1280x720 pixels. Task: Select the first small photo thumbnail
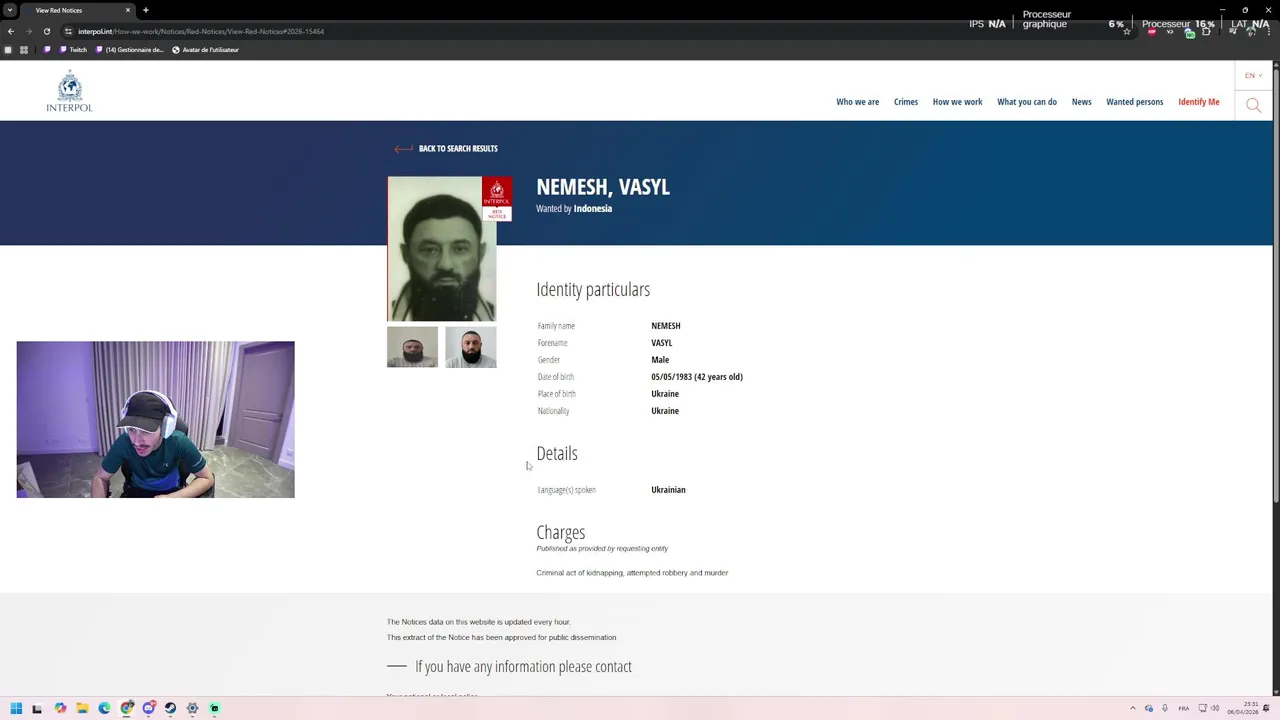(412, 347)
